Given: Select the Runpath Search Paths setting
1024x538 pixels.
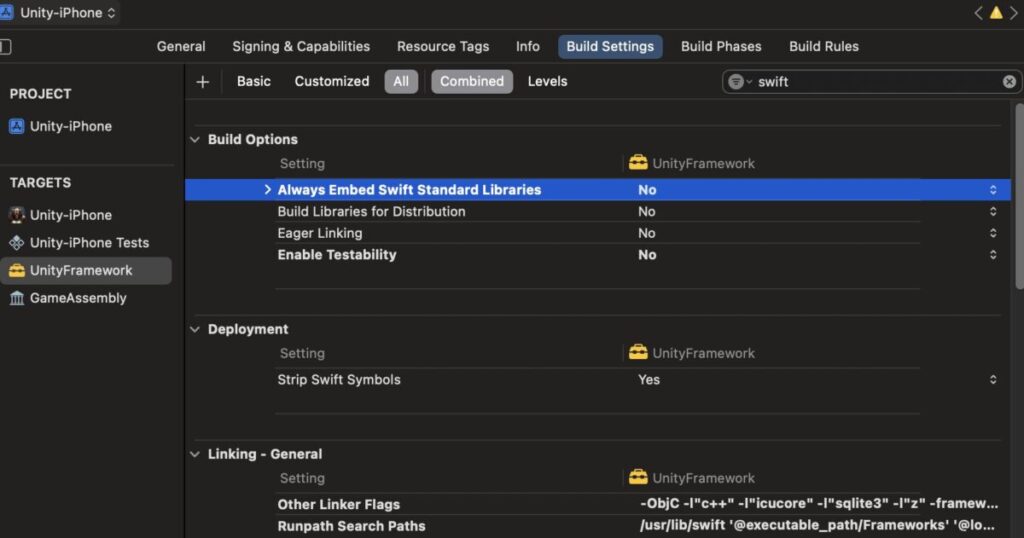Looking at the screenshot, I should coord(351,526).
